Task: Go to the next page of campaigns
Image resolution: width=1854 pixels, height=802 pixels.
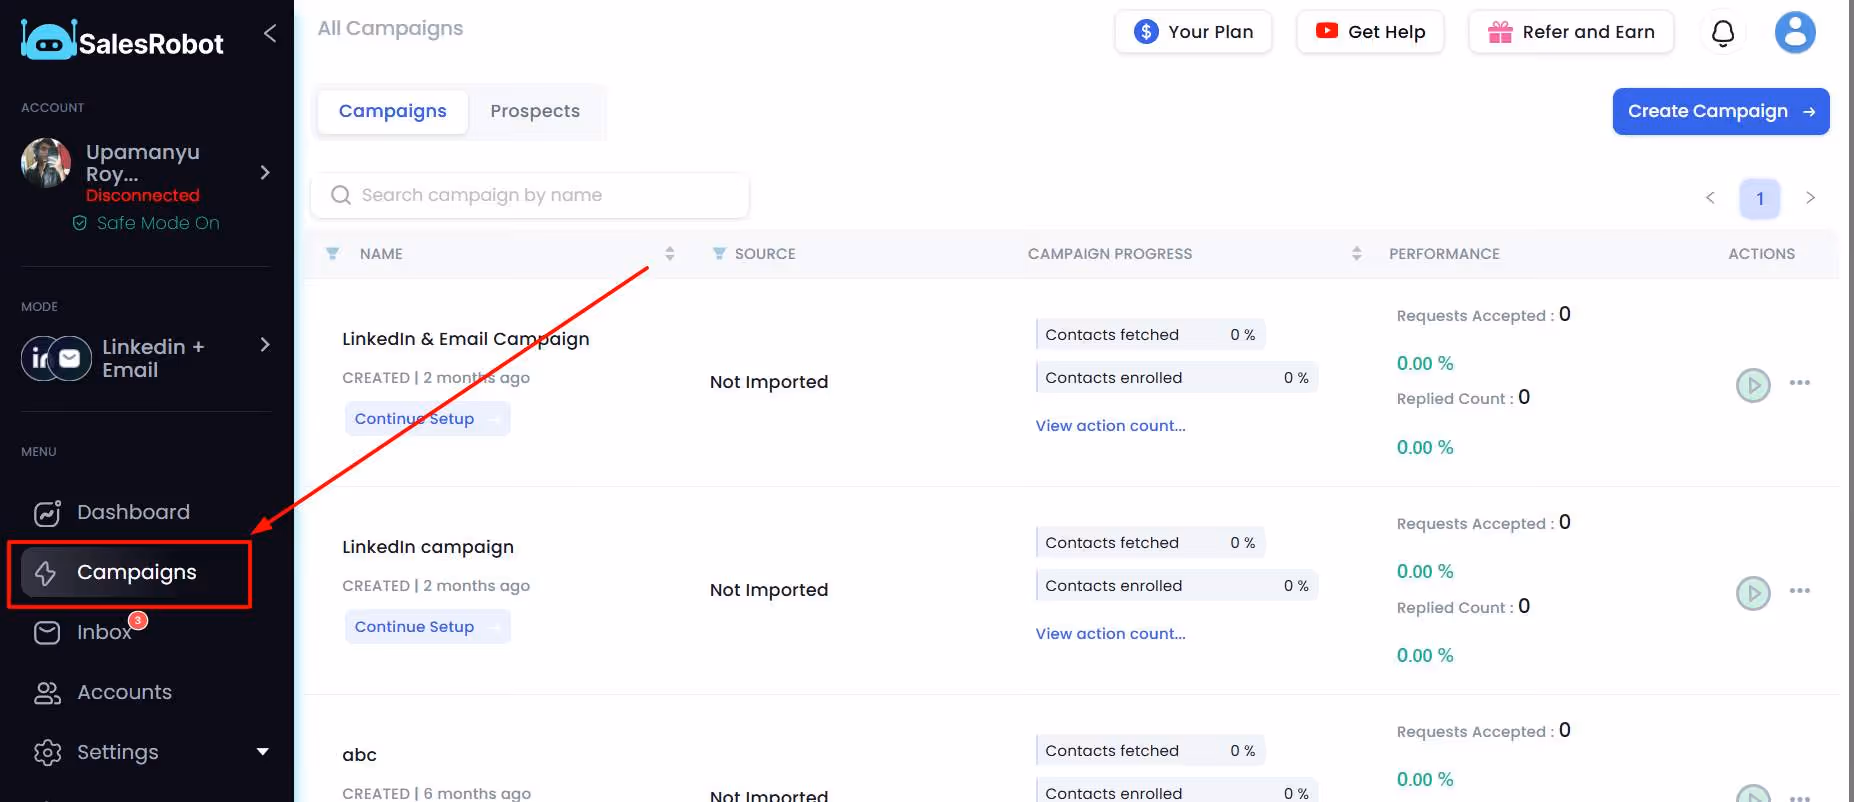Action: (x=1810, y=198)
